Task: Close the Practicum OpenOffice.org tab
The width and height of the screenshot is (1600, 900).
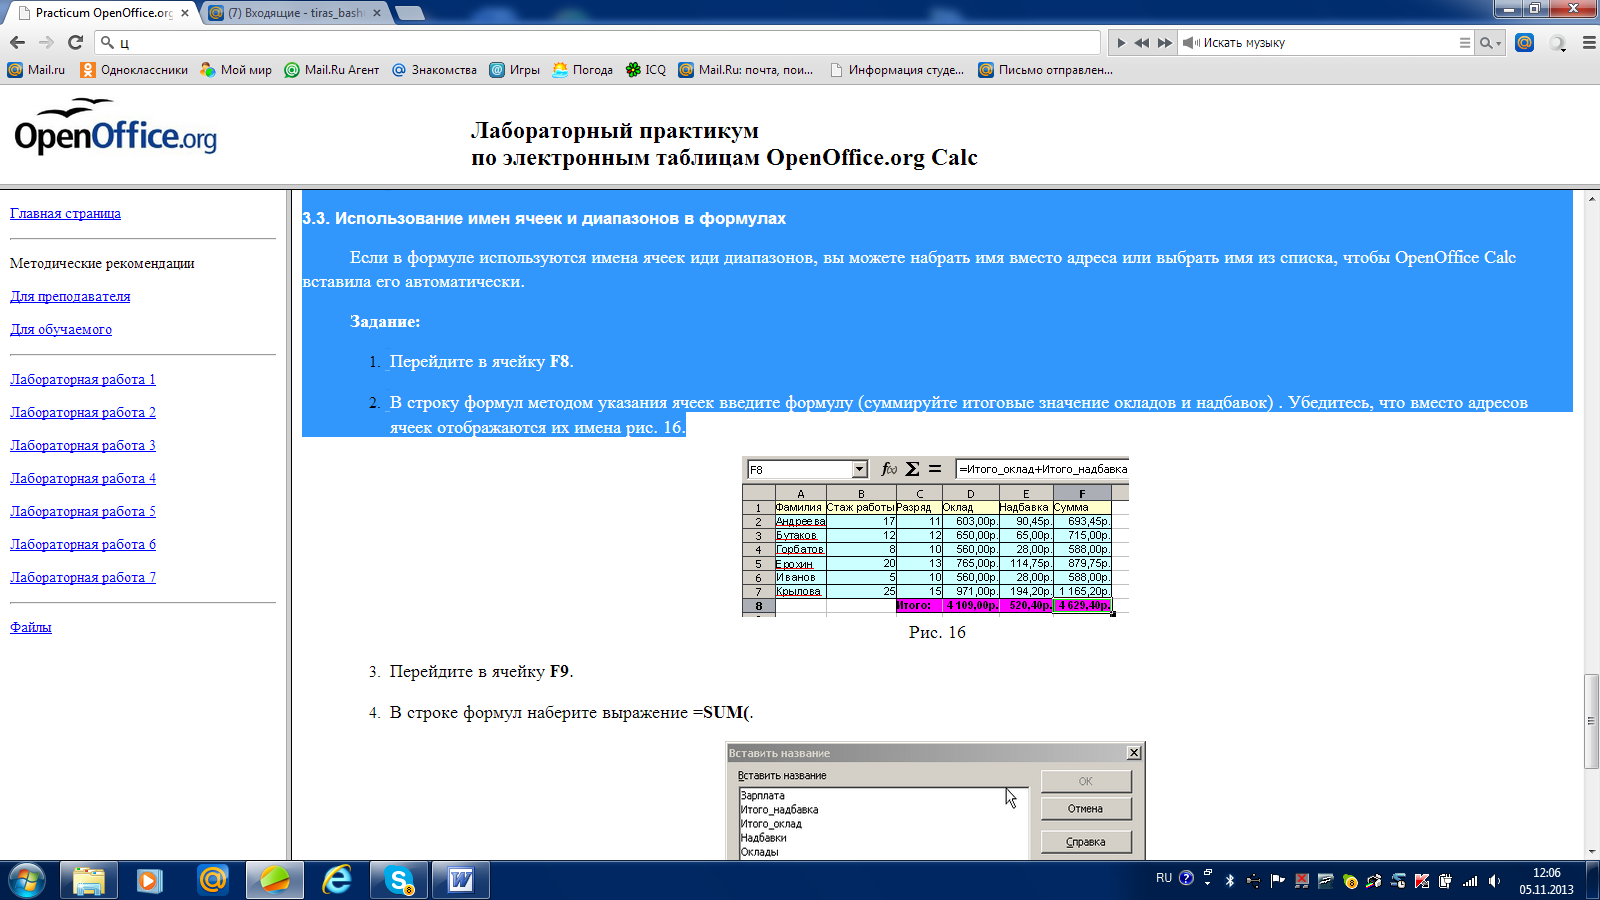Action: click(x=185, y=13)
